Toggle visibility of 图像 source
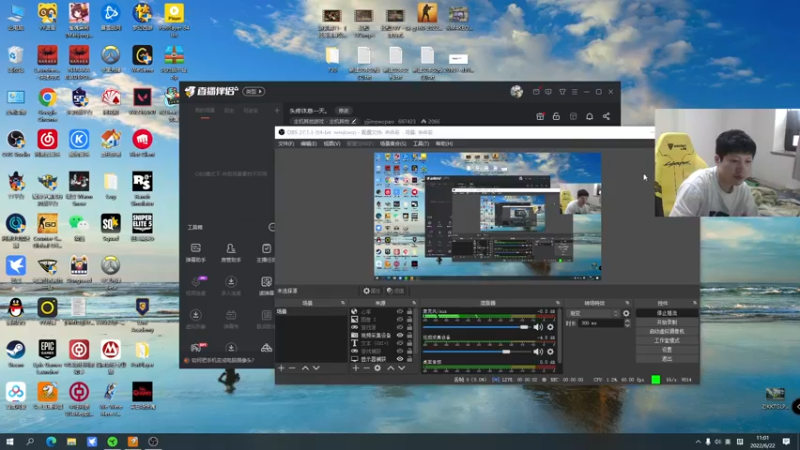Screen dimensions: 800x450 pyautogui.click(x=400, y=319)
